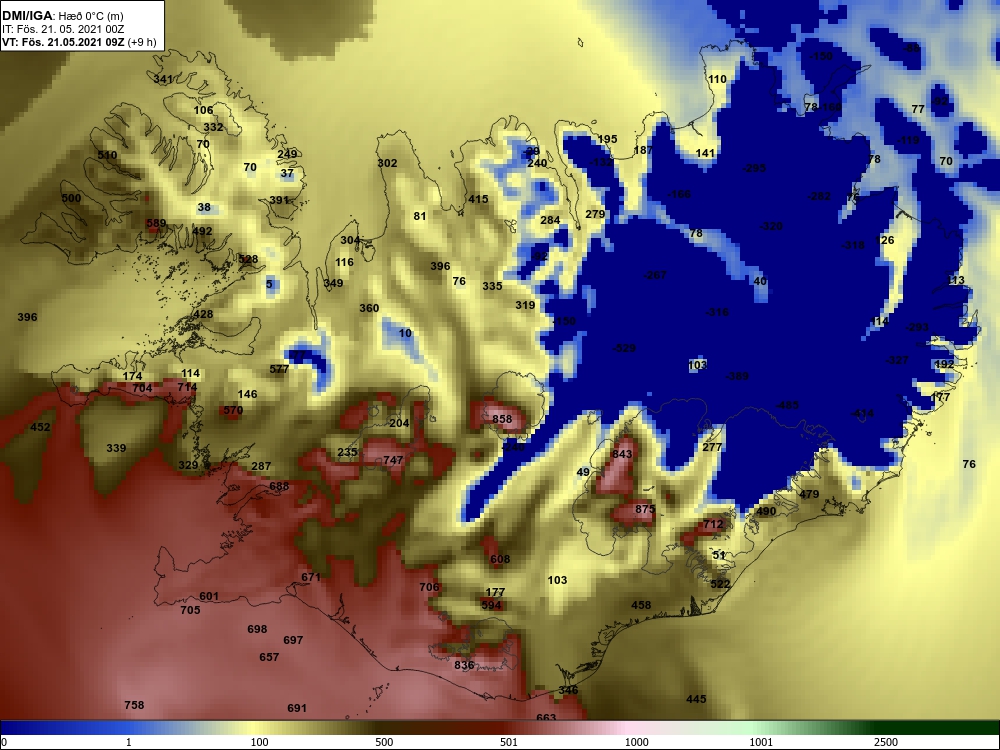Click the map value '141'

pyautogui.click(x=705, y=153)
